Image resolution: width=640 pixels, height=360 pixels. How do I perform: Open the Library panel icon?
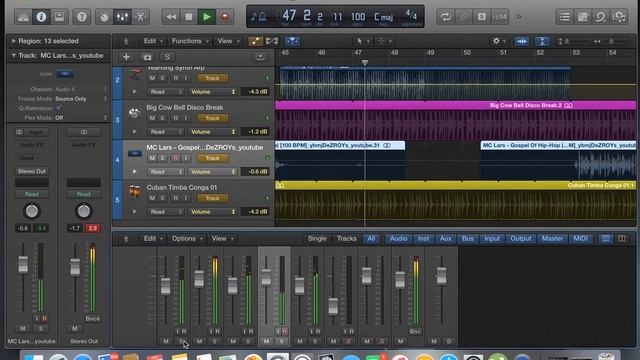pyautogui.click(x=23, y=17)
